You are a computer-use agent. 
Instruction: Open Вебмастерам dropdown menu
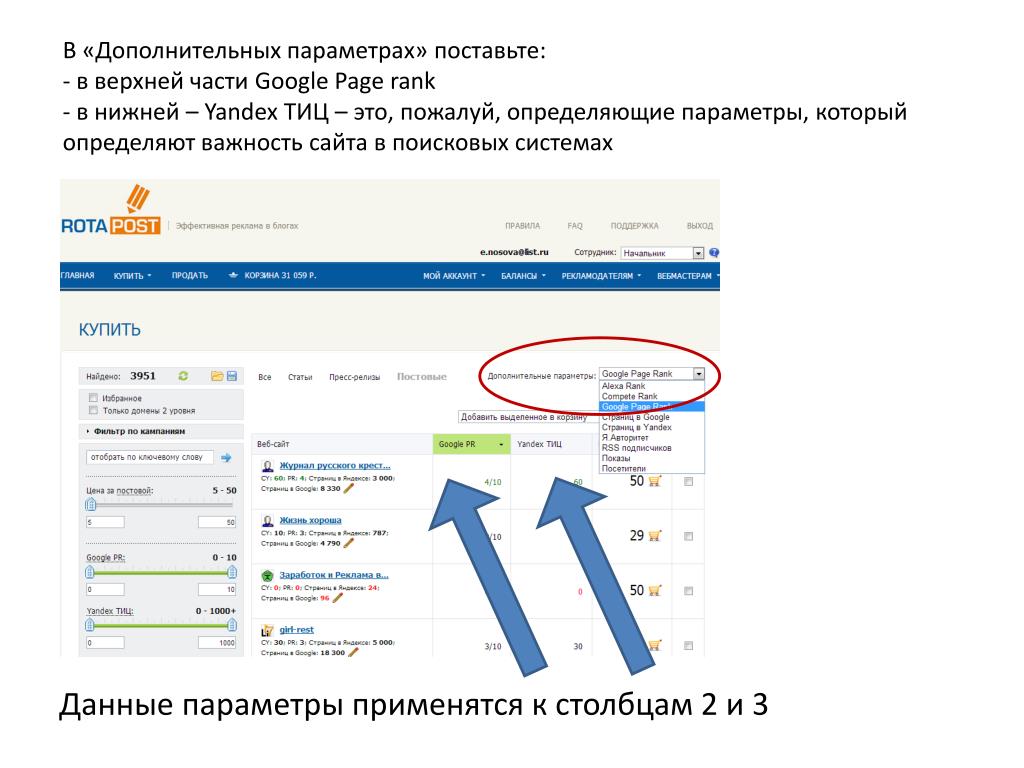click(688, 276)
